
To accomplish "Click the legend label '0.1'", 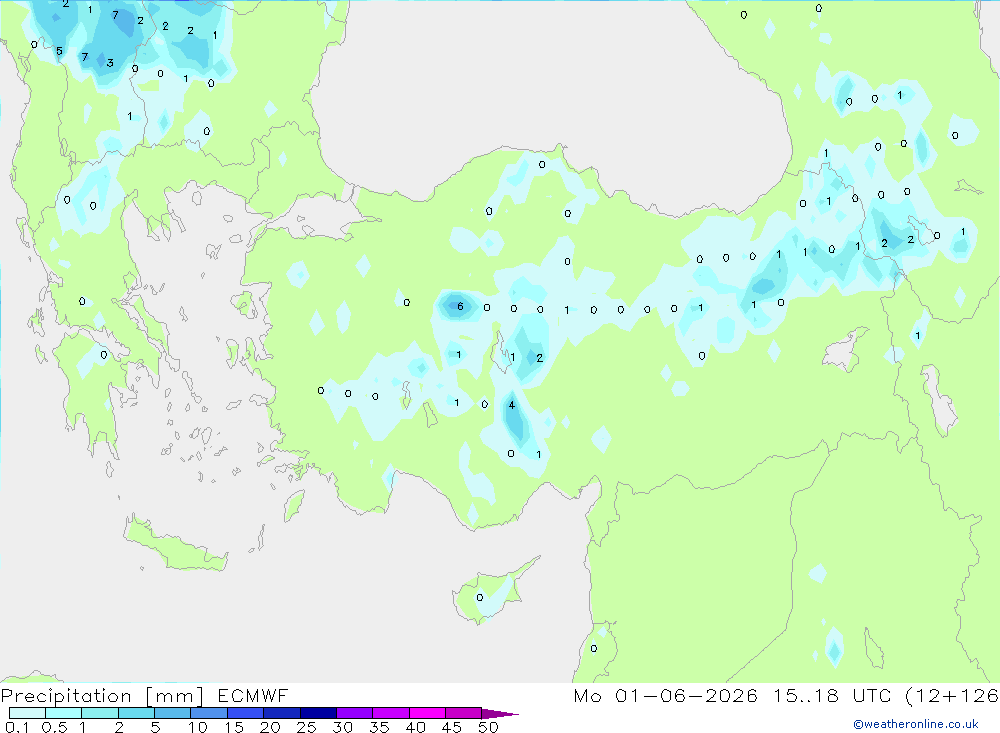I will (x=17, y=727).
